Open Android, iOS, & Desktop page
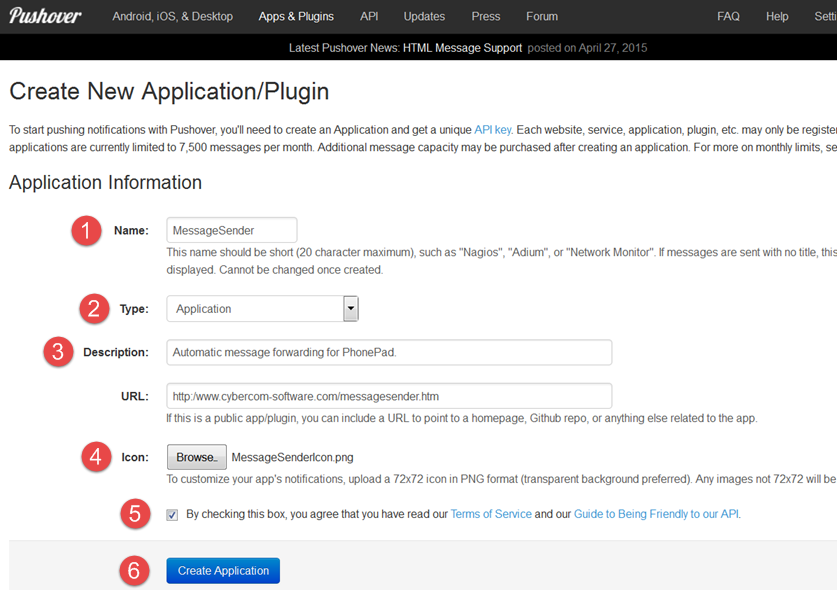The width and height of the screenshot is (837, 590). (x=172, y=17)
